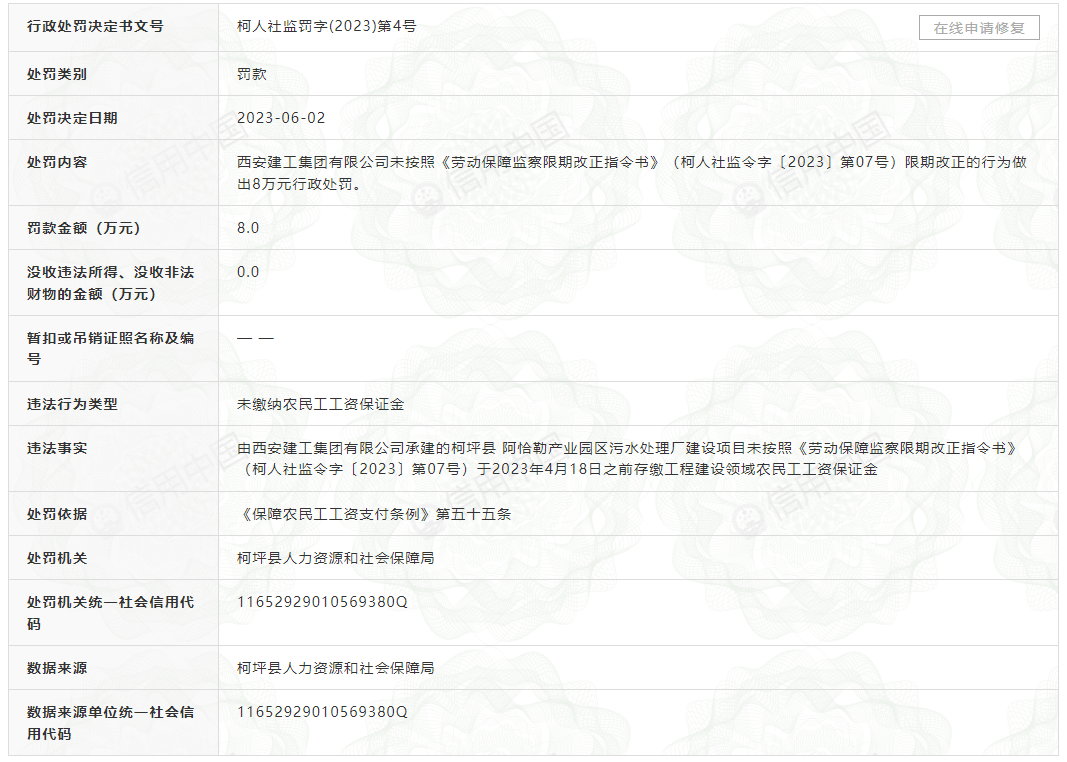The image size is (1067, 762).
Task: Select the 违法行为类型 label
Action: 72,404
